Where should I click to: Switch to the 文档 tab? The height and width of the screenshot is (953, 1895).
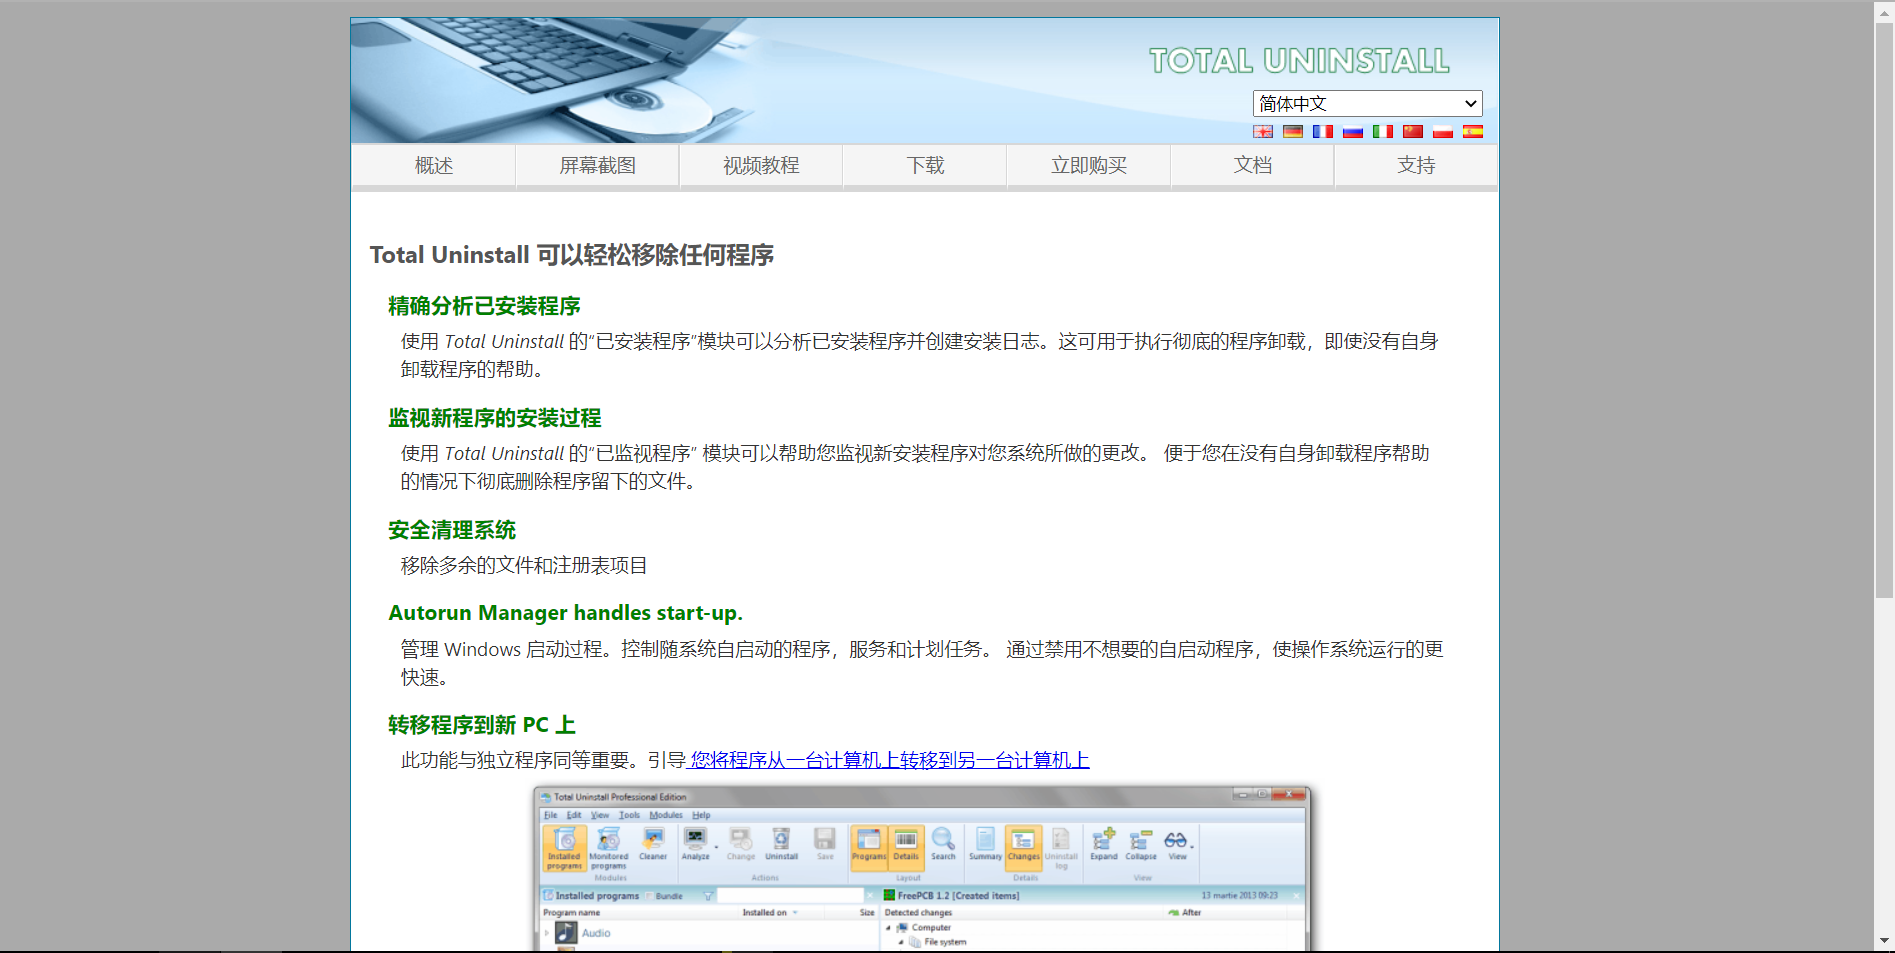1252,166
